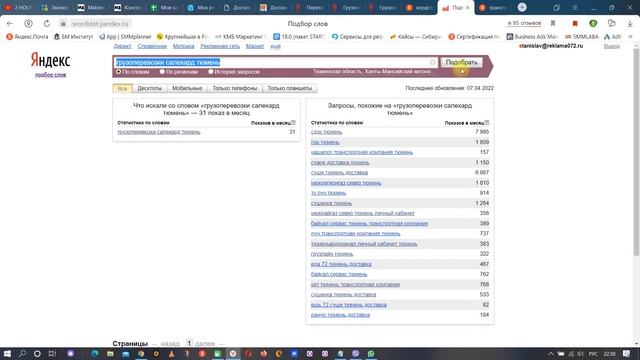Switch to the Все tab

(x=122, y=88)
